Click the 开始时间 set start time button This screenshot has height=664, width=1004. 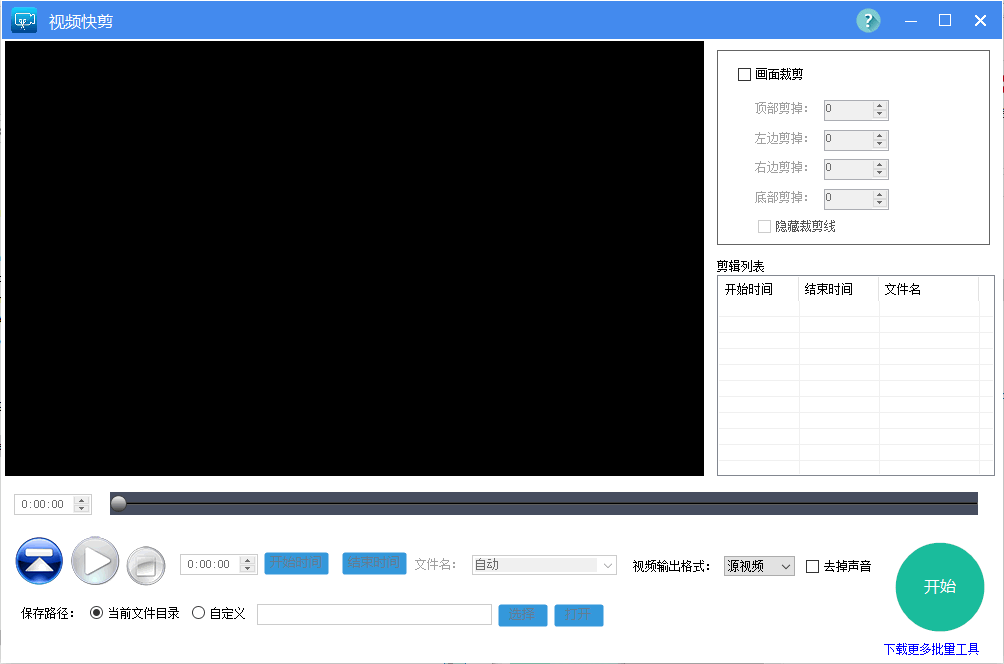click(x=297, y=563)
